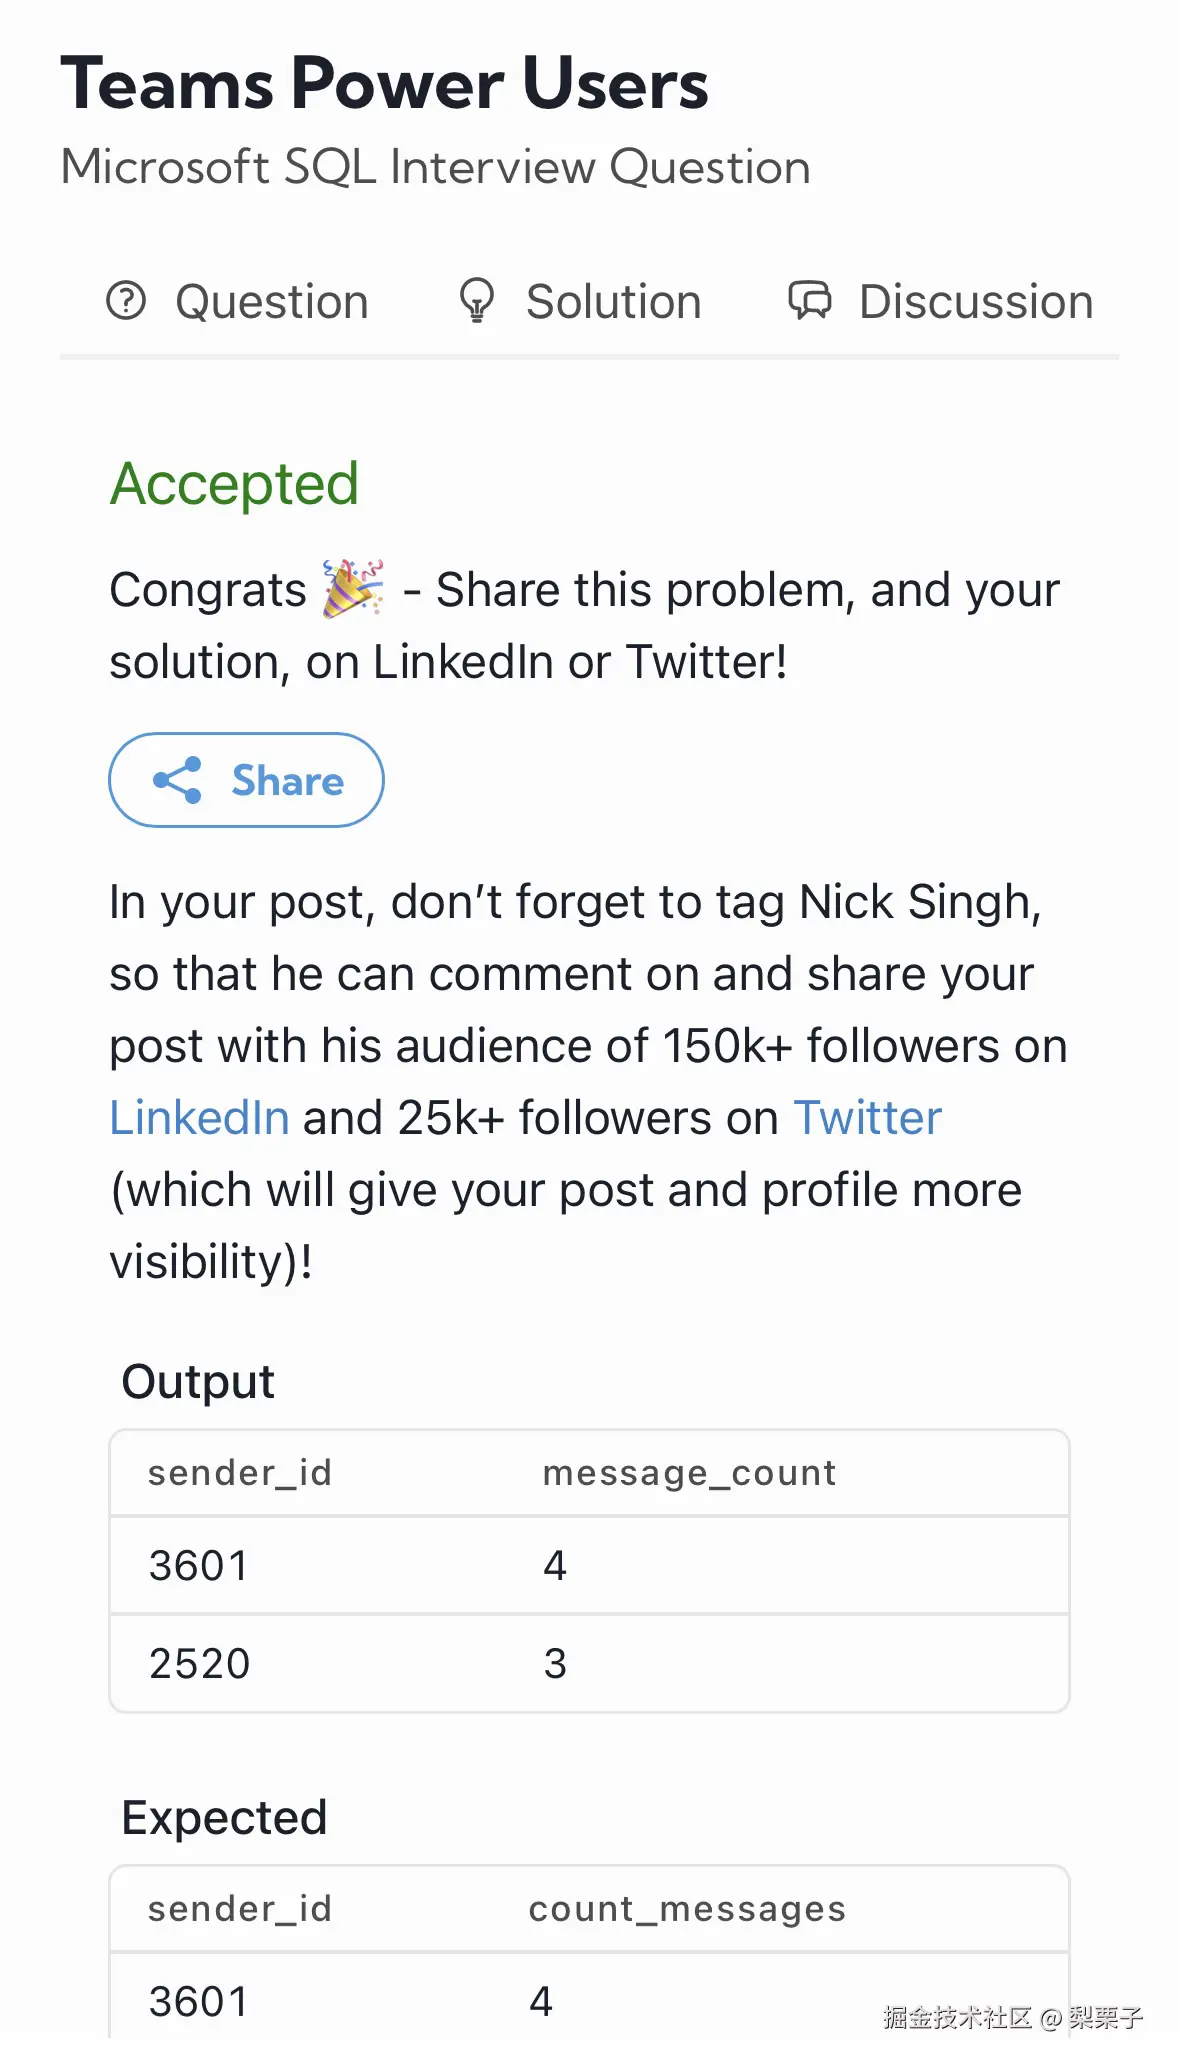Click the message_count column header
Viewport: 1179px width, 2067px height.
tap(689, 1473)
